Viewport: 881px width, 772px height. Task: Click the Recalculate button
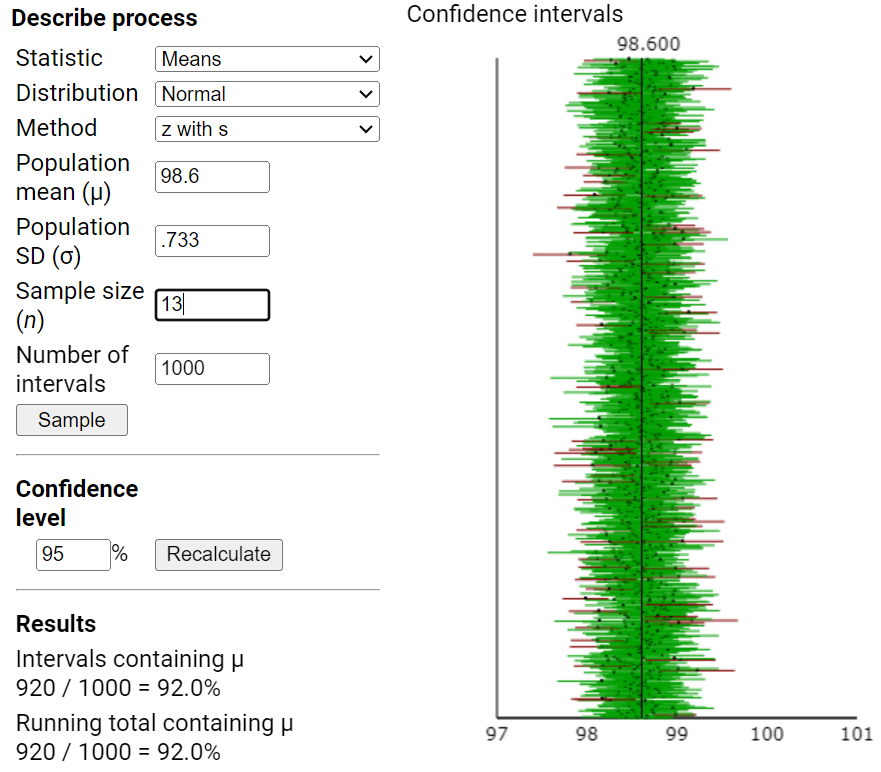[218, 555]
